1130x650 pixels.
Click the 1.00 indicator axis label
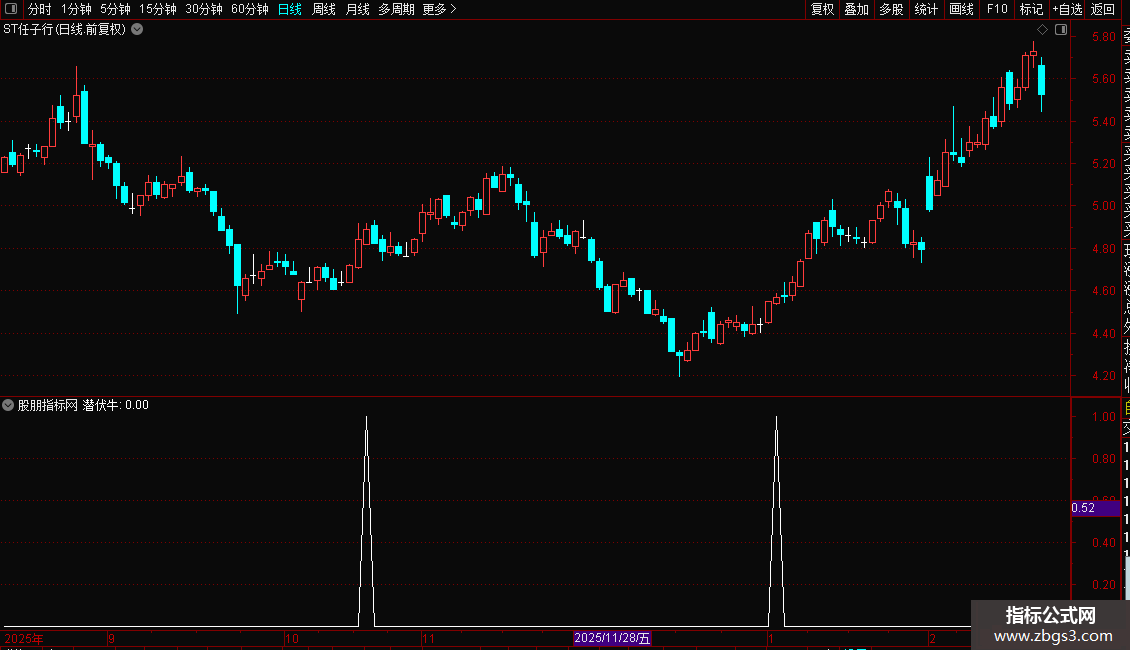(1103, 417)
